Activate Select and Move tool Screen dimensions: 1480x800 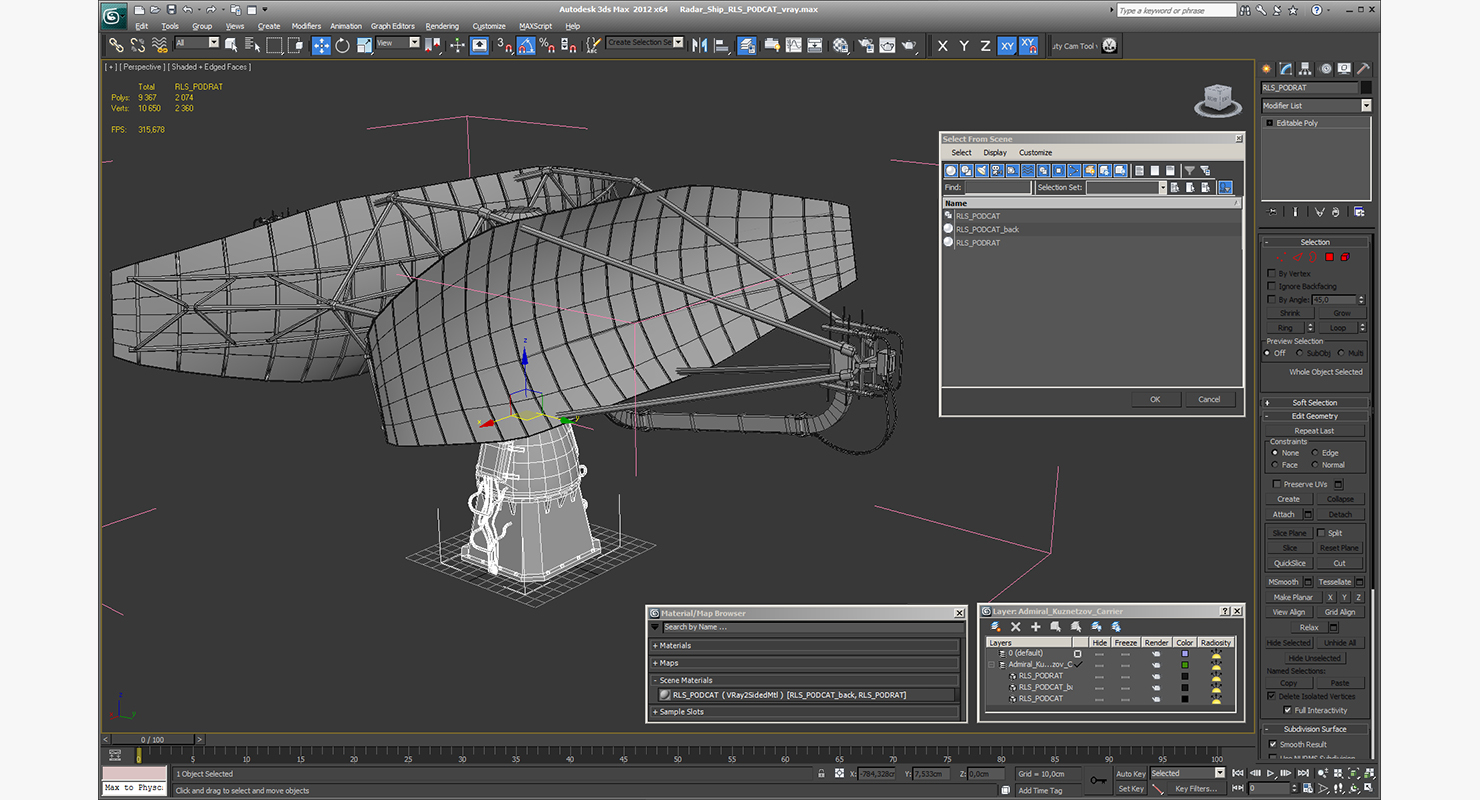pyautogui.click(x=321, y=45)
